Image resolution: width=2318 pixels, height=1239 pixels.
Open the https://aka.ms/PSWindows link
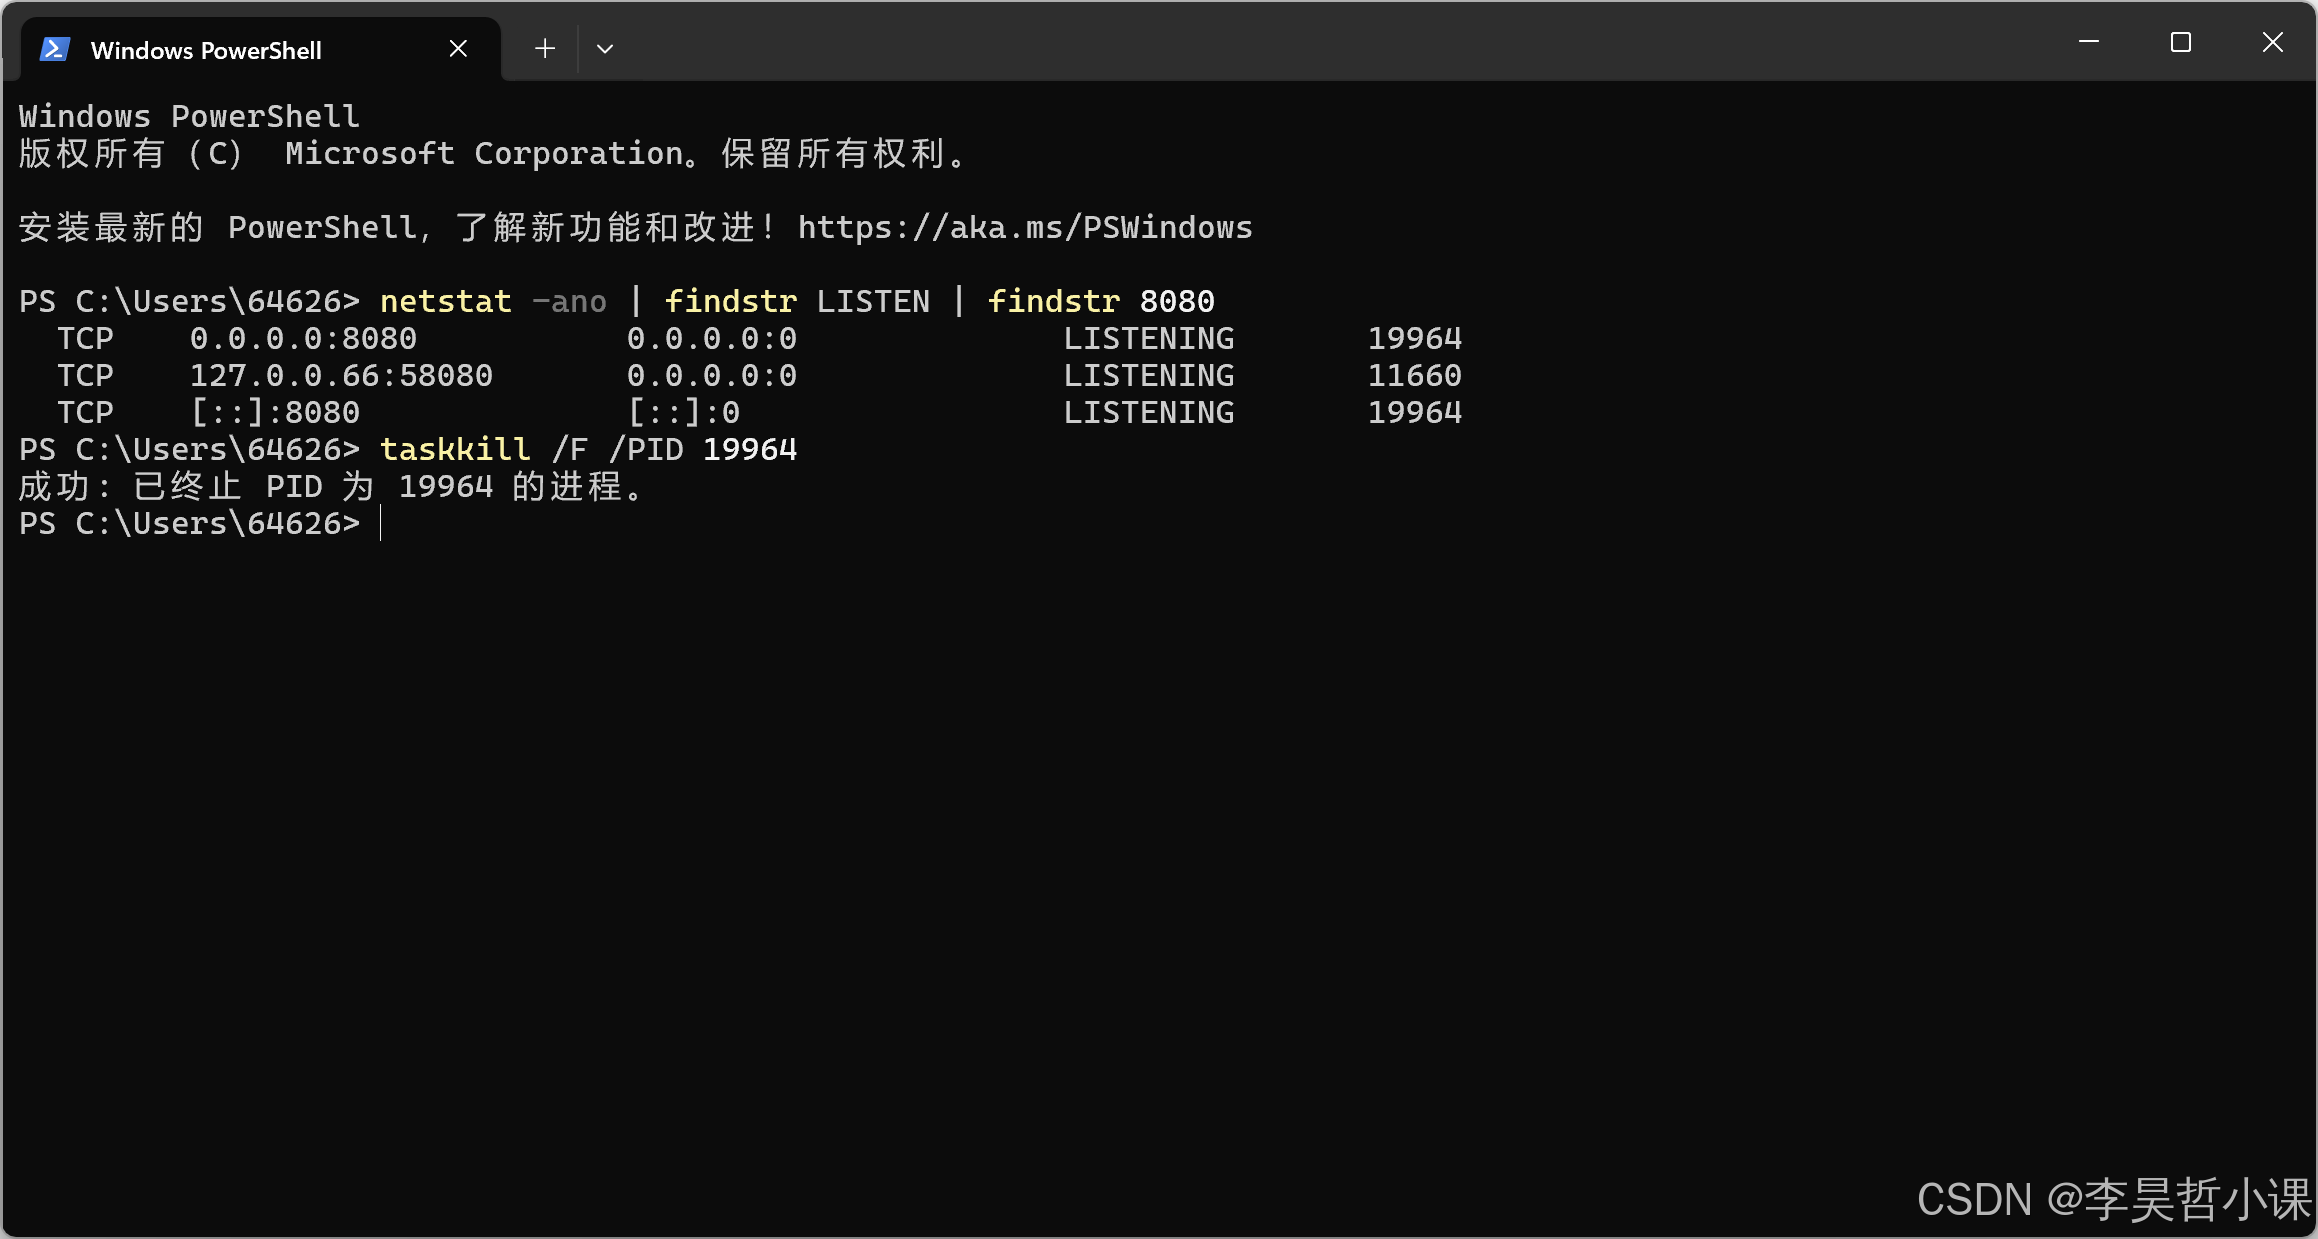coord(1024,228)
